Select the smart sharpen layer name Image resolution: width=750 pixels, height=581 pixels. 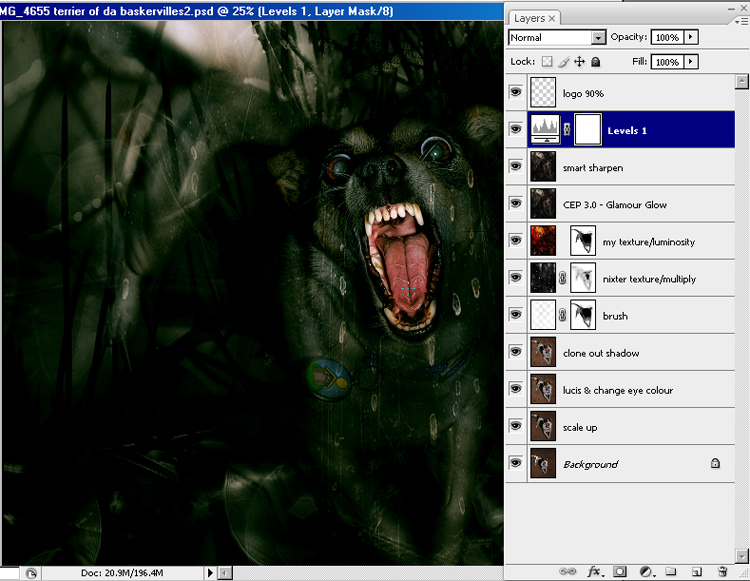[x=593, y=167]
